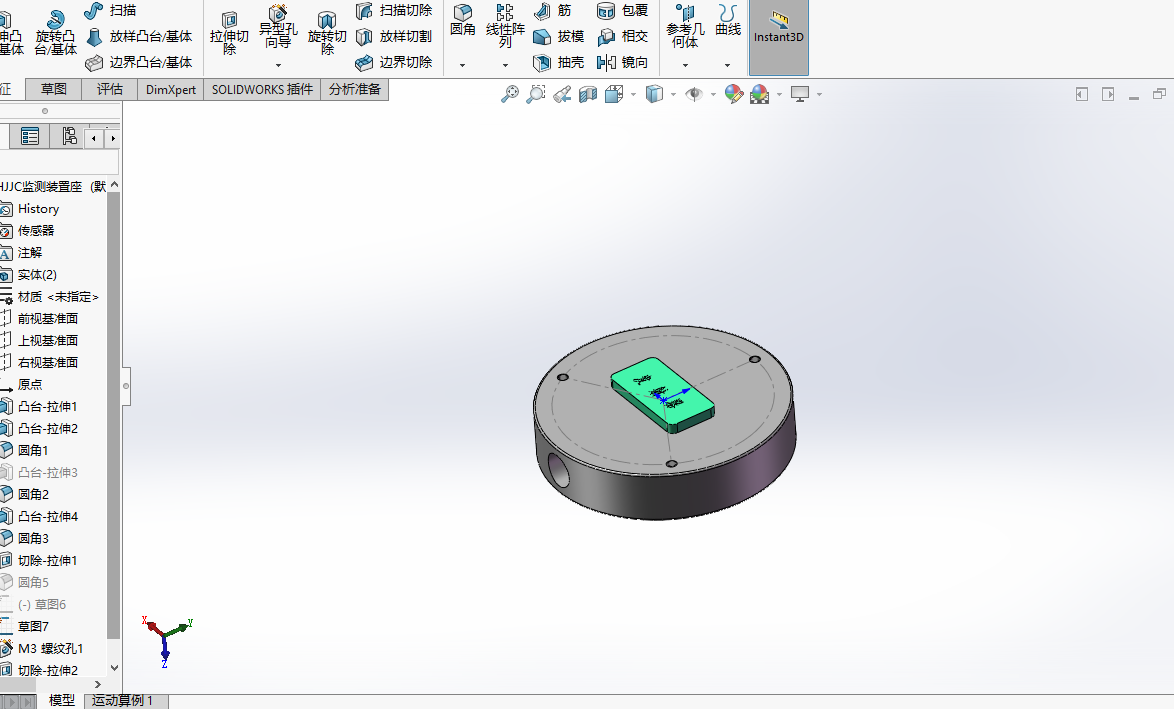Switch to the 分析准备 tab
Screen dimensions: 1174x709
pos(355,89)
